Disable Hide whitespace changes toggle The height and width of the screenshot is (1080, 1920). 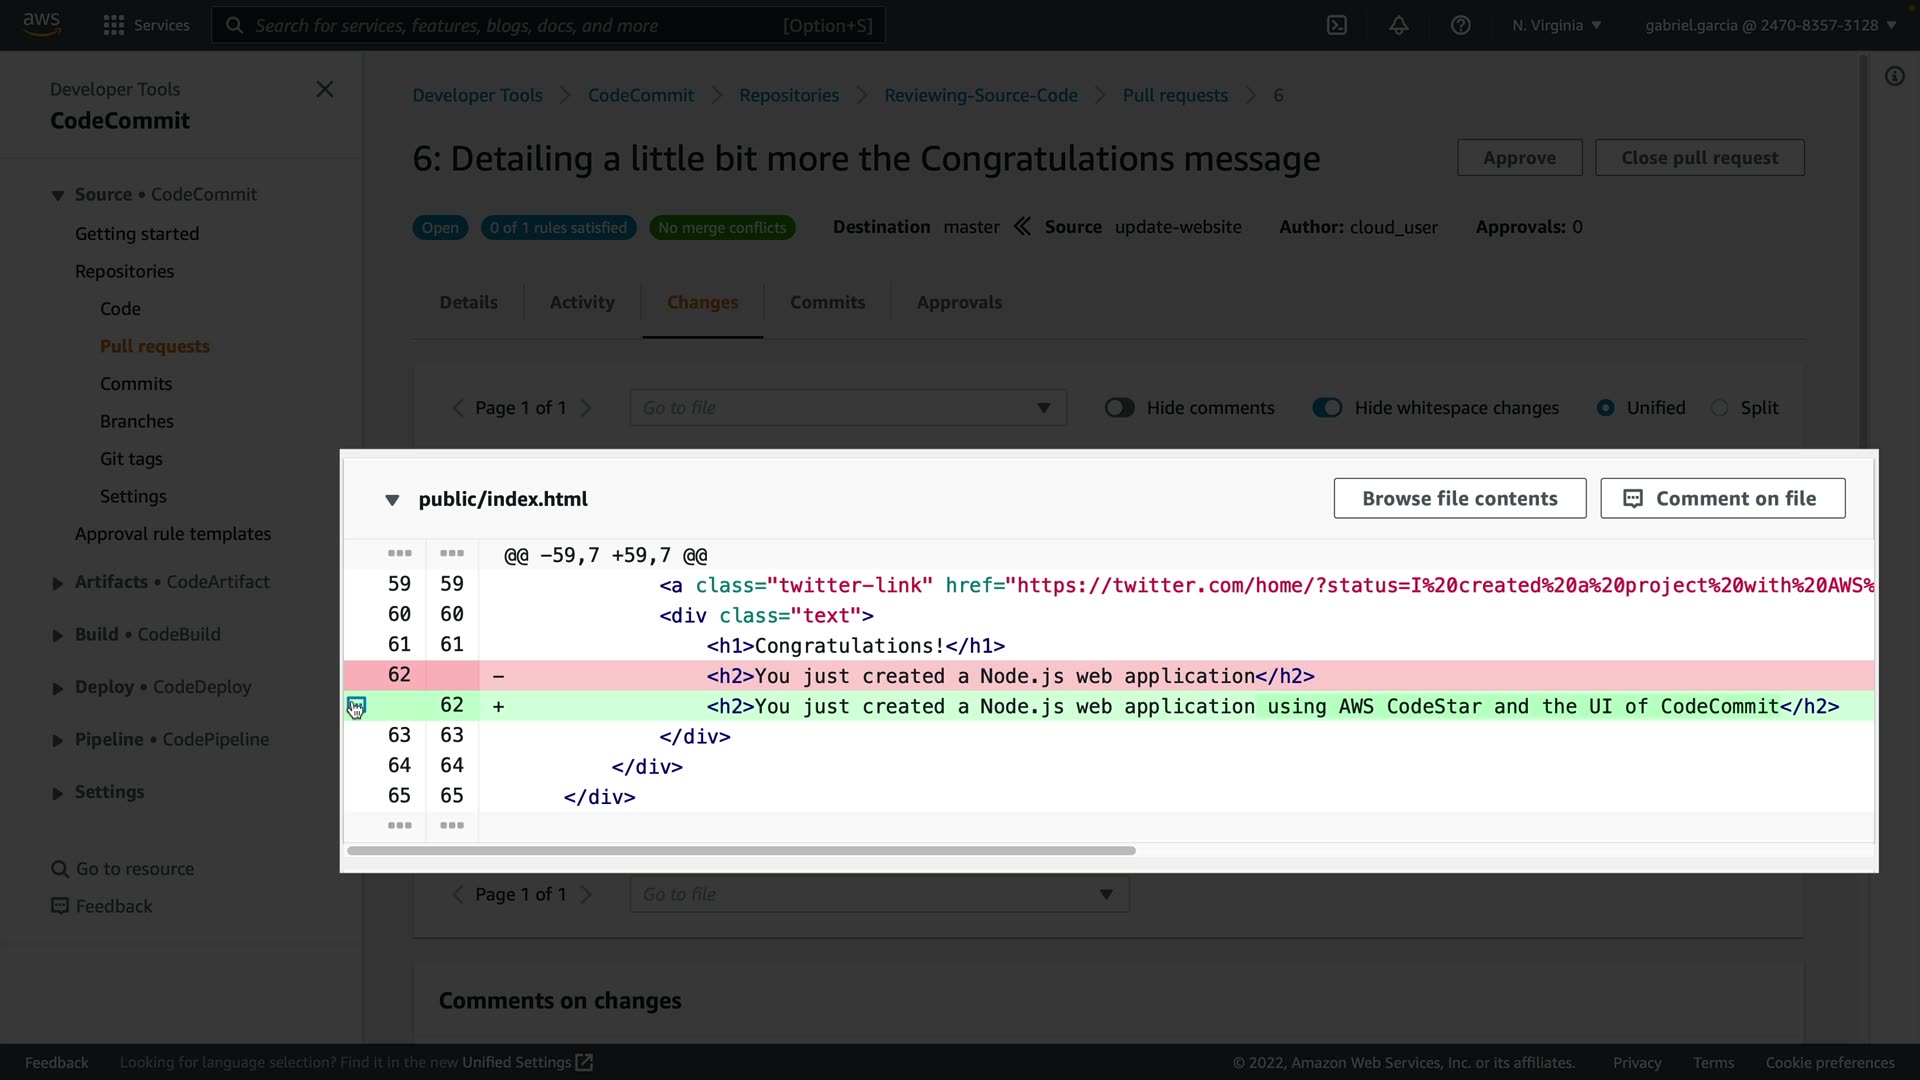(x=1327, y=408)
